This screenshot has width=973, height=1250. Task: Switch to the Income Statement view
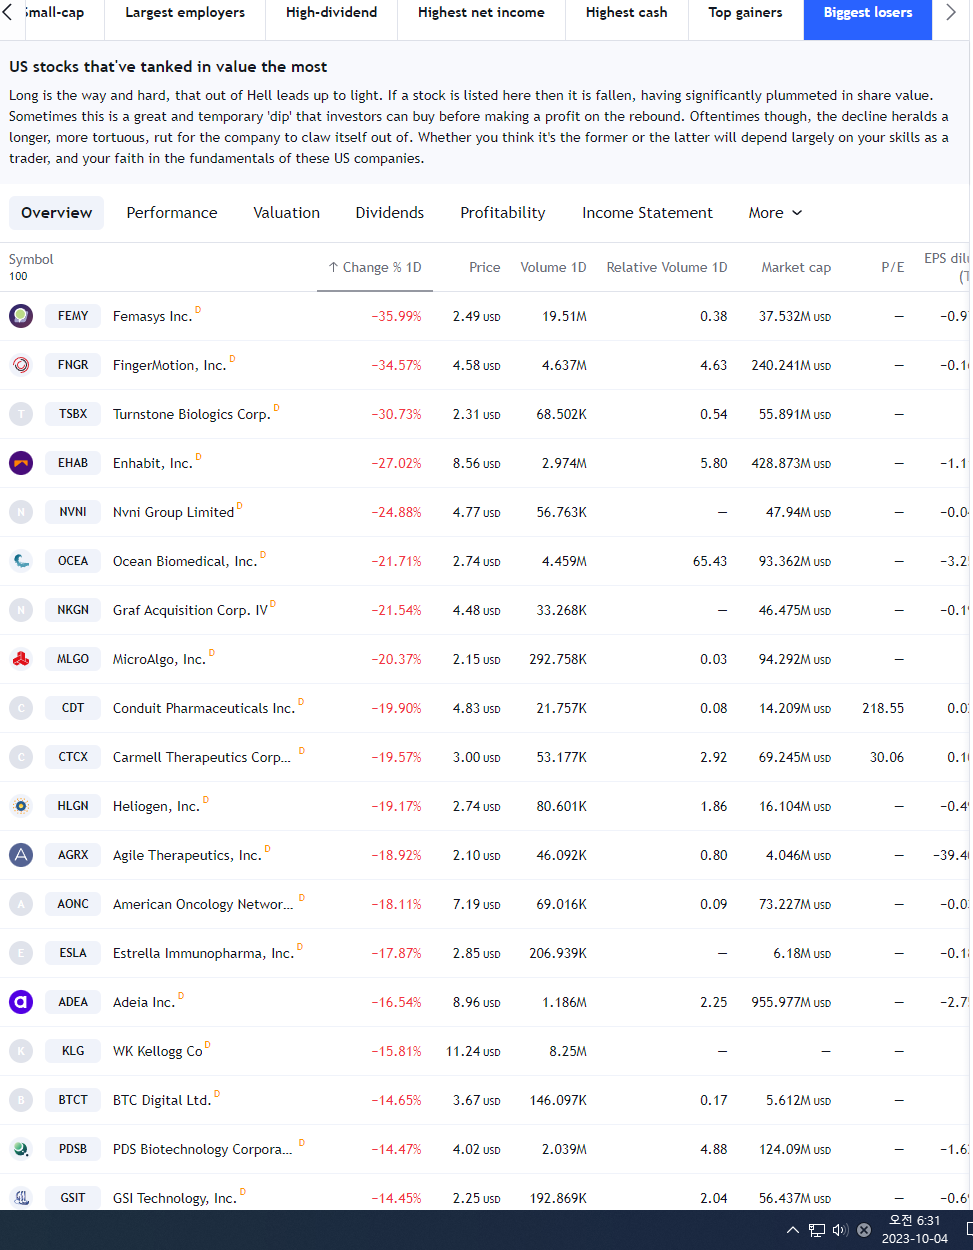click(648, 213)
